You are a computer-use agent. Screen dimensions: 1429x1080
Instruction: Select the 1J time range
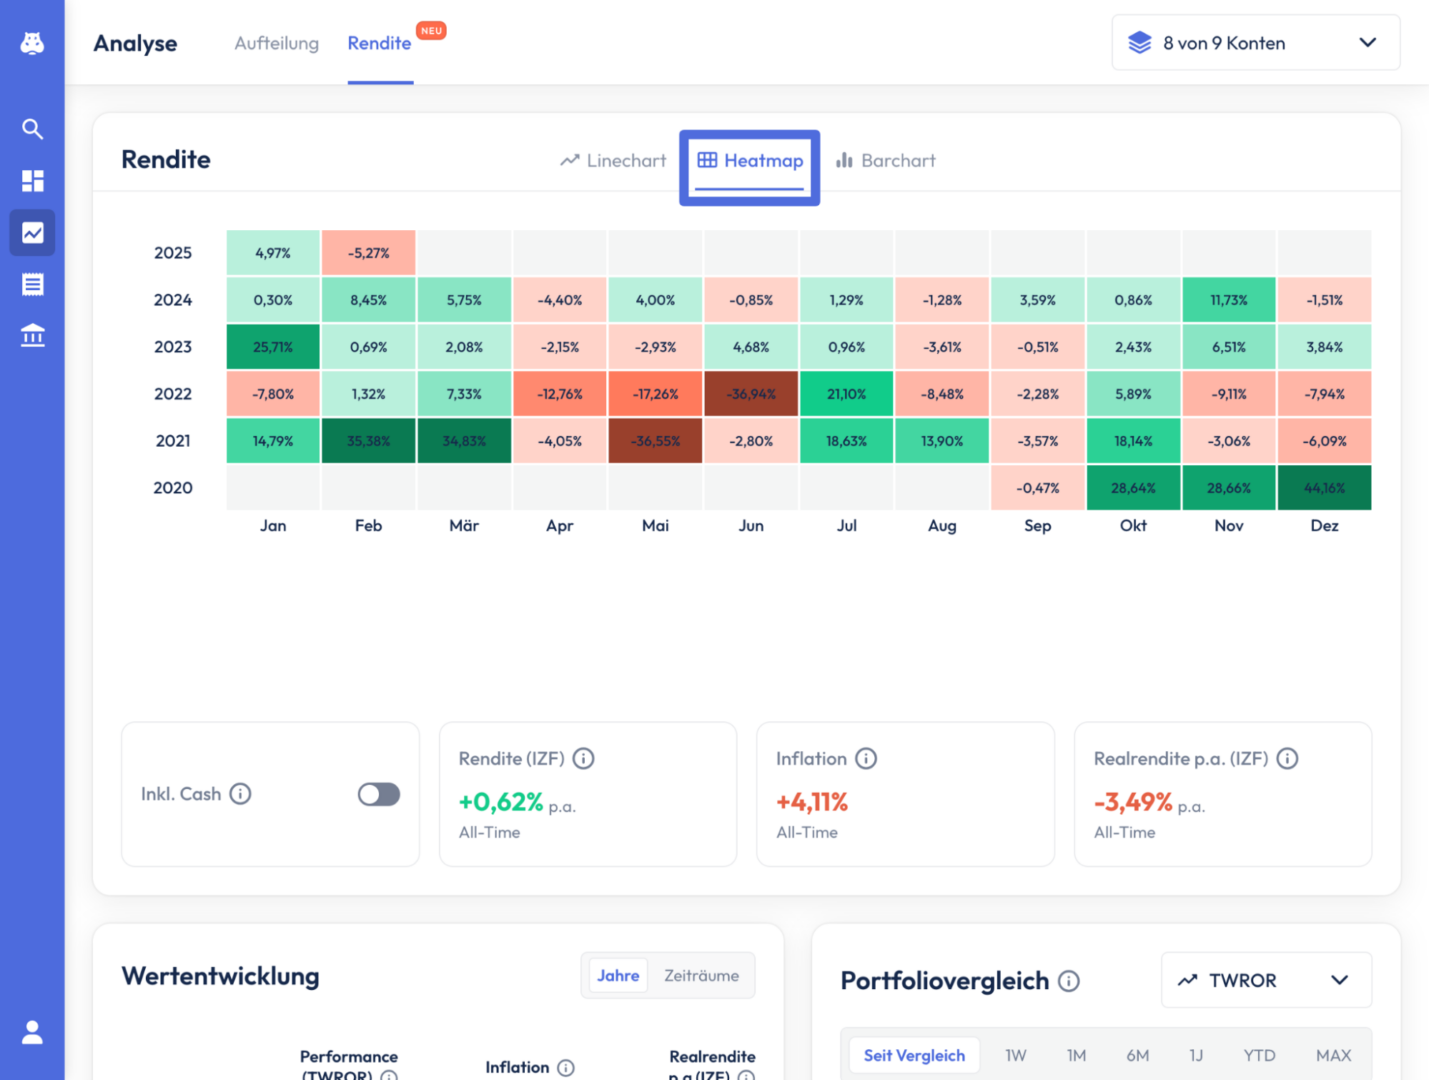(x=1196, y=1056)
